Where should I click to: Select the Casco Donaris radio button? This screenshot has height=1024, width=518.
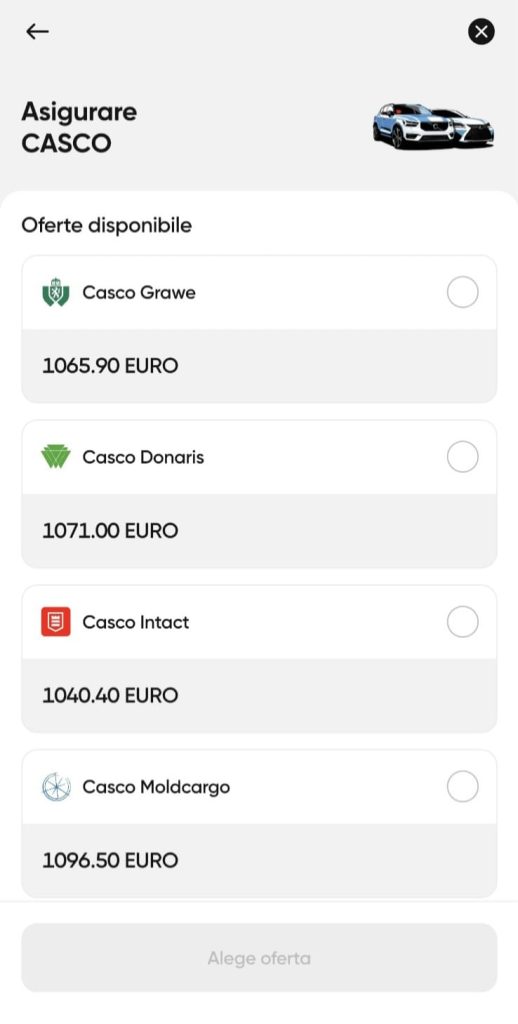(x=462, y=456)
